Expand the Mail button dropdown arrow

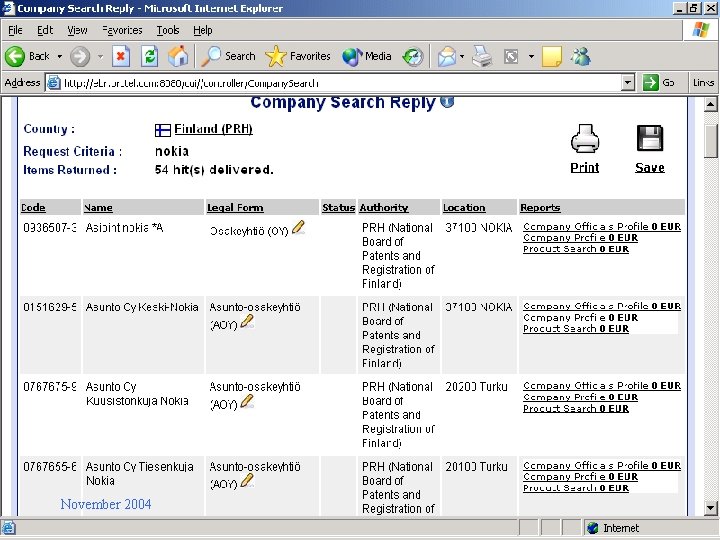(x=462, y=57)
